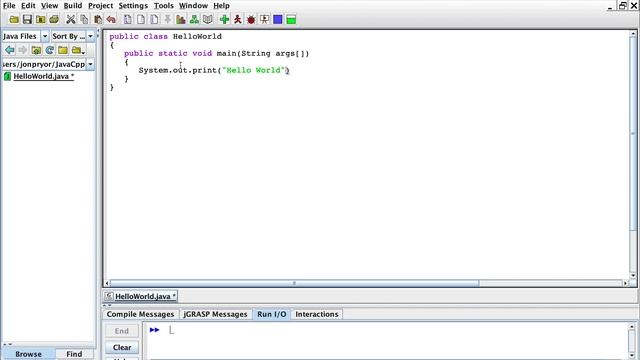Generate UML diagram with green tree icon
Image resolution: width=640 pixels, height=360 pixels.
[194, 19]
